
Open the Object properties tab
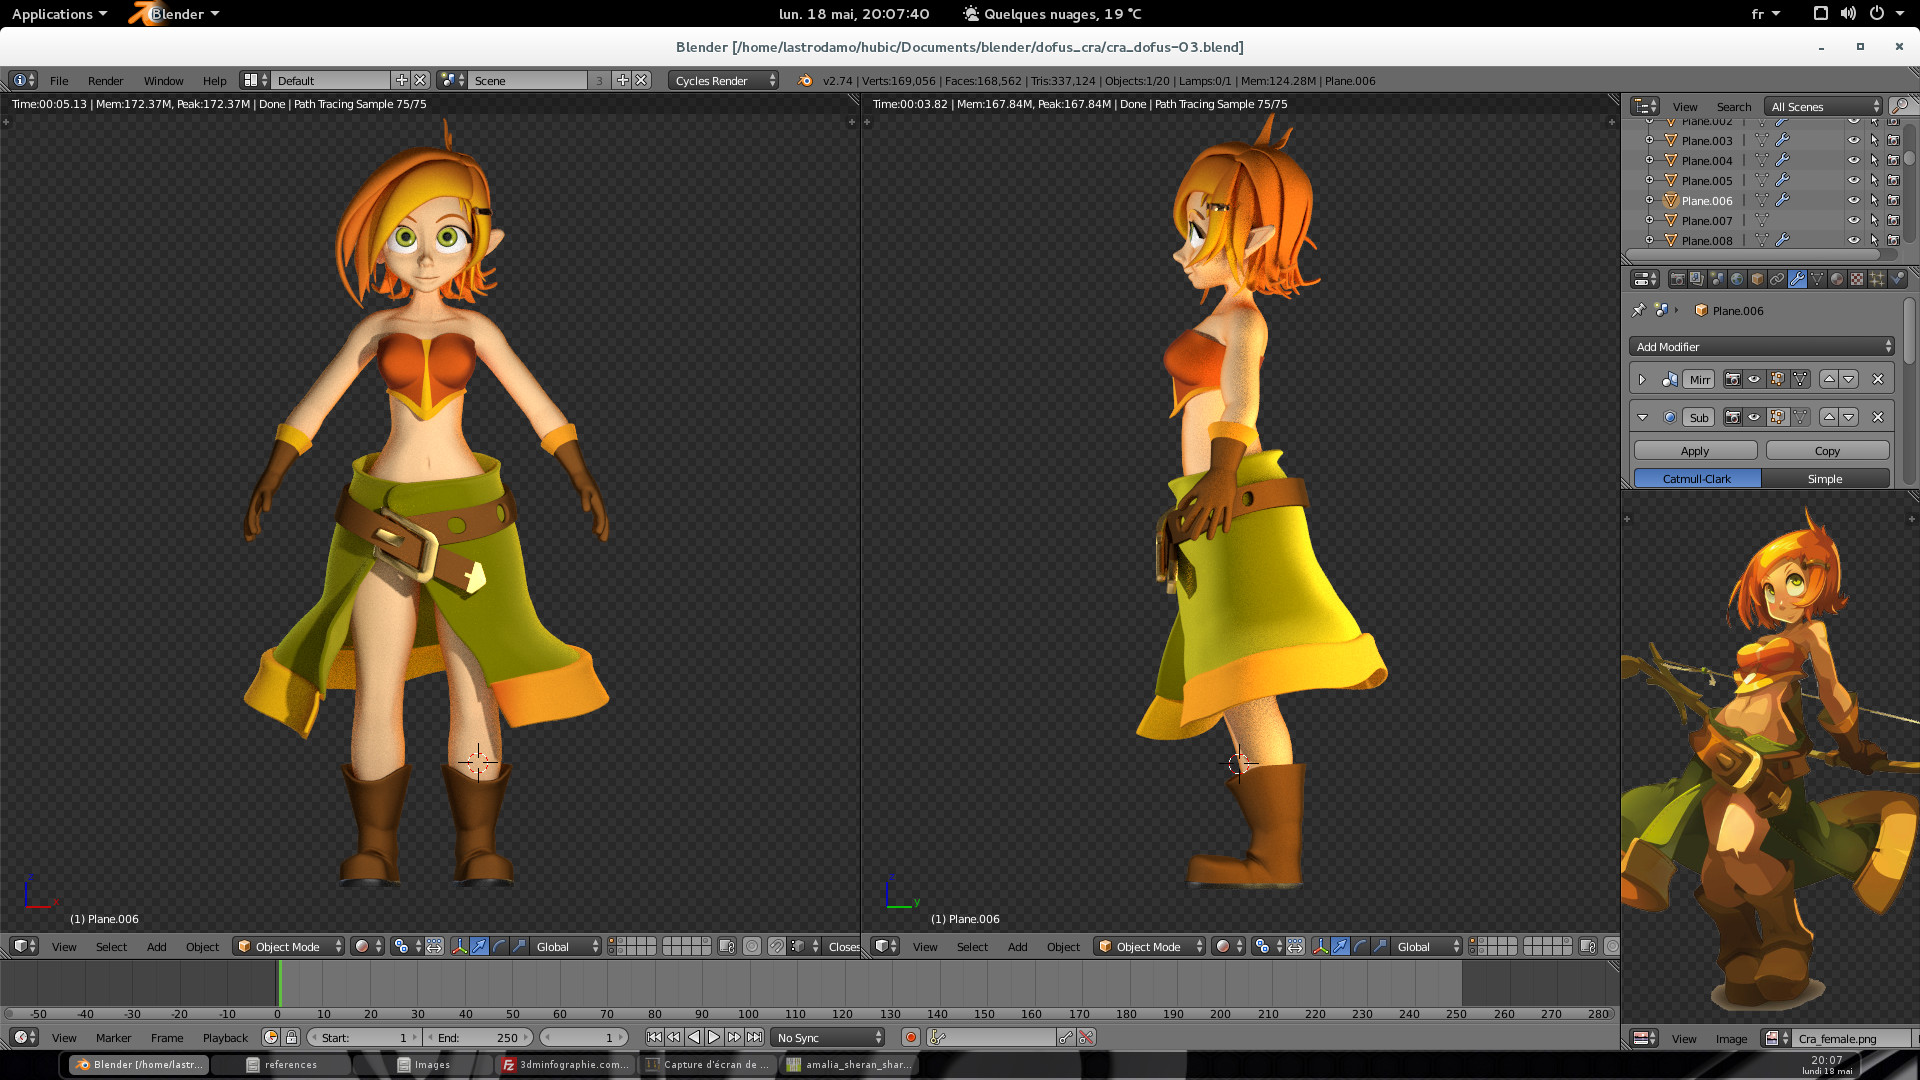tap(1757, 280)
